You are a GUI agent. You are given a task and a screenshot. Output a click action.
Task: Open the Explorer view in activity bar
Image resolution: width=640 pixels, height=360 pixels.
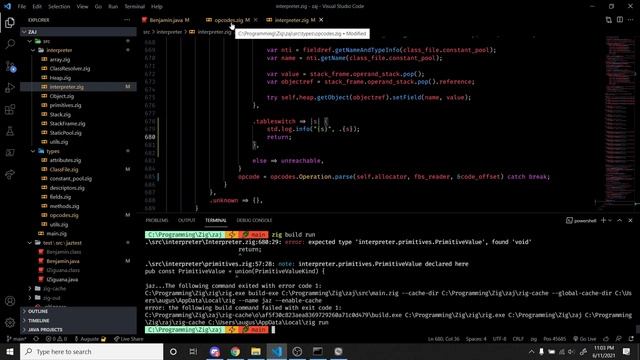pyautogui.click(x=10, y=22)
